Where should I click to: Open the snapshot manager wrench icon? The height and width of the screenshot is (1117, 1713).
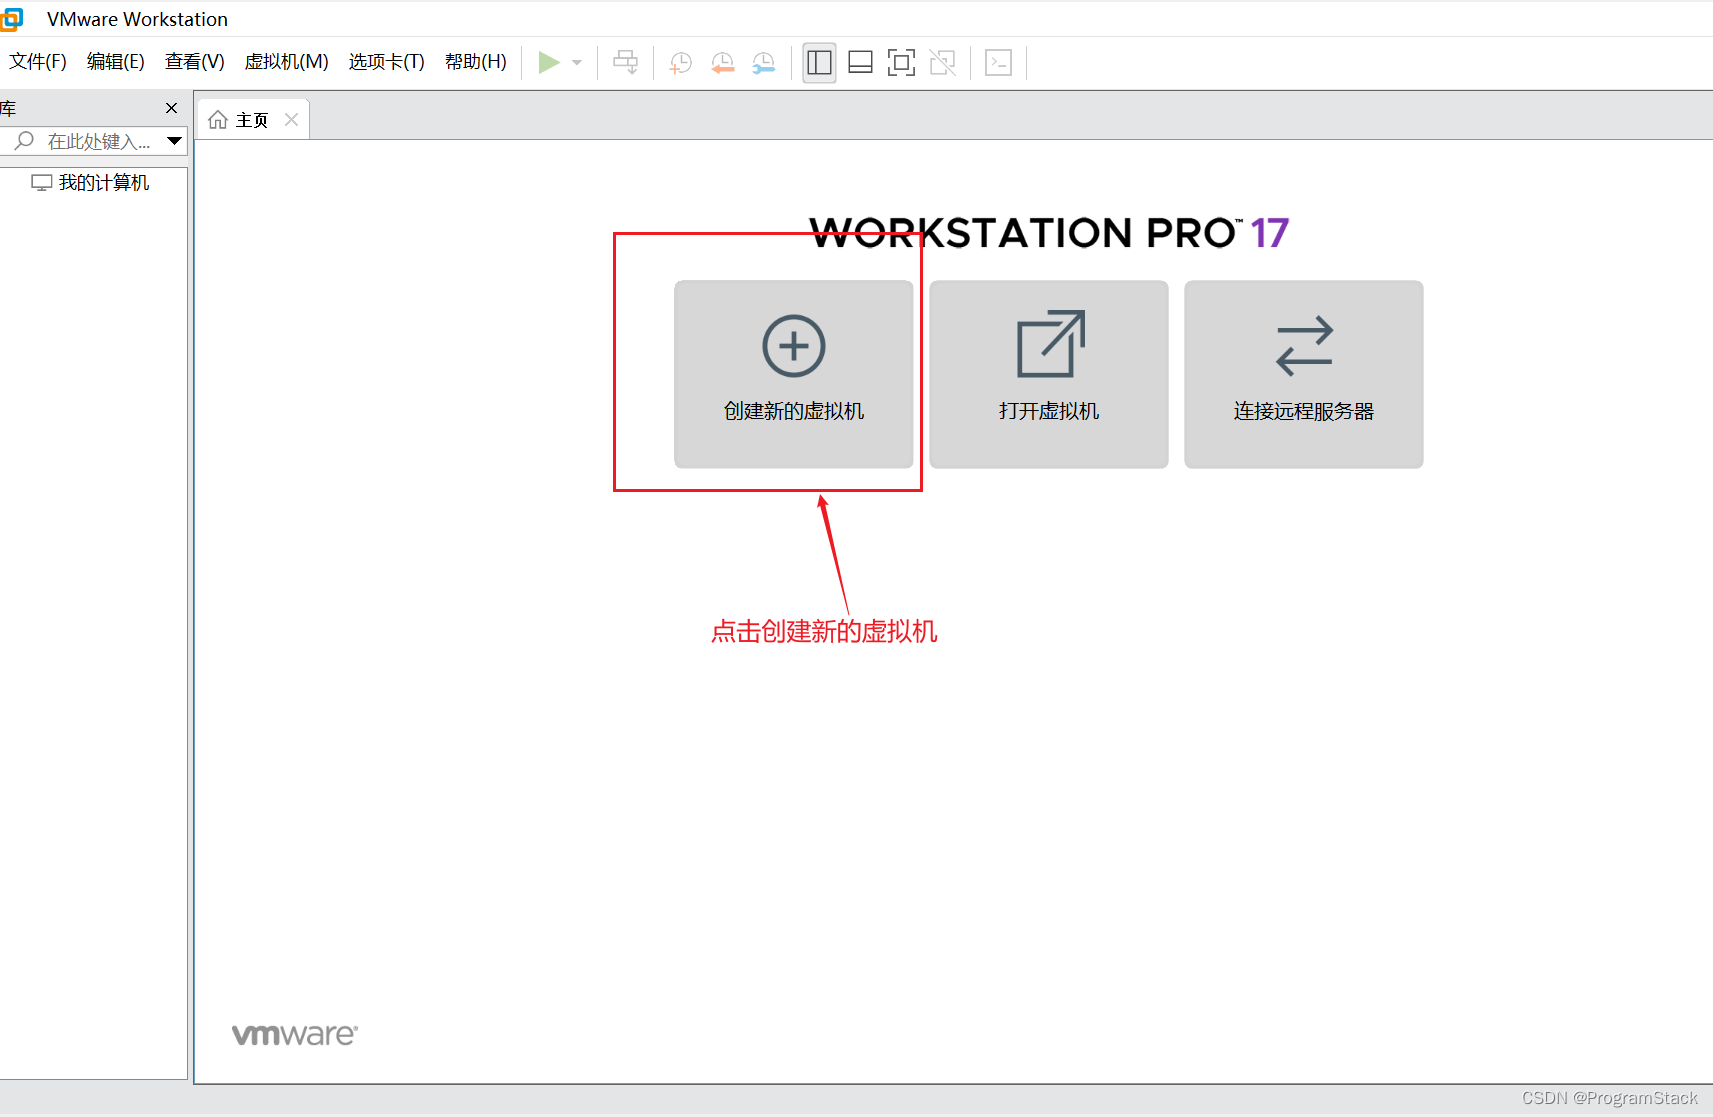764,62
